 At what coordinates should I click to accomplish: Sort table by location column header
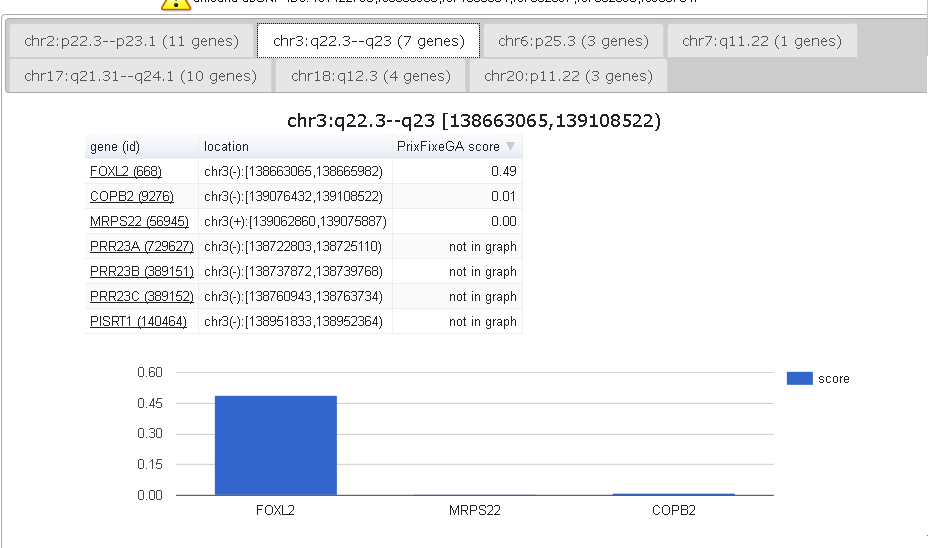(226, 147)
